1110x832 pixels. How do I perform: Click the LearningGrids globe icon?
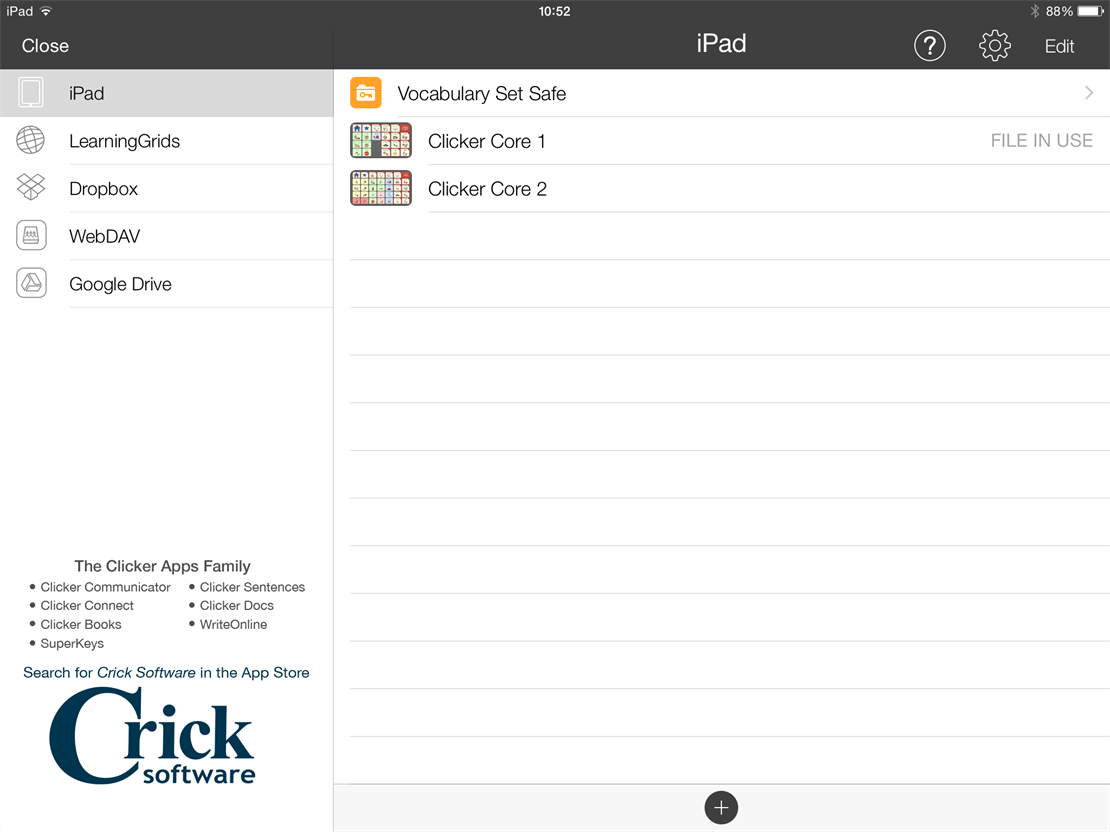30,140
